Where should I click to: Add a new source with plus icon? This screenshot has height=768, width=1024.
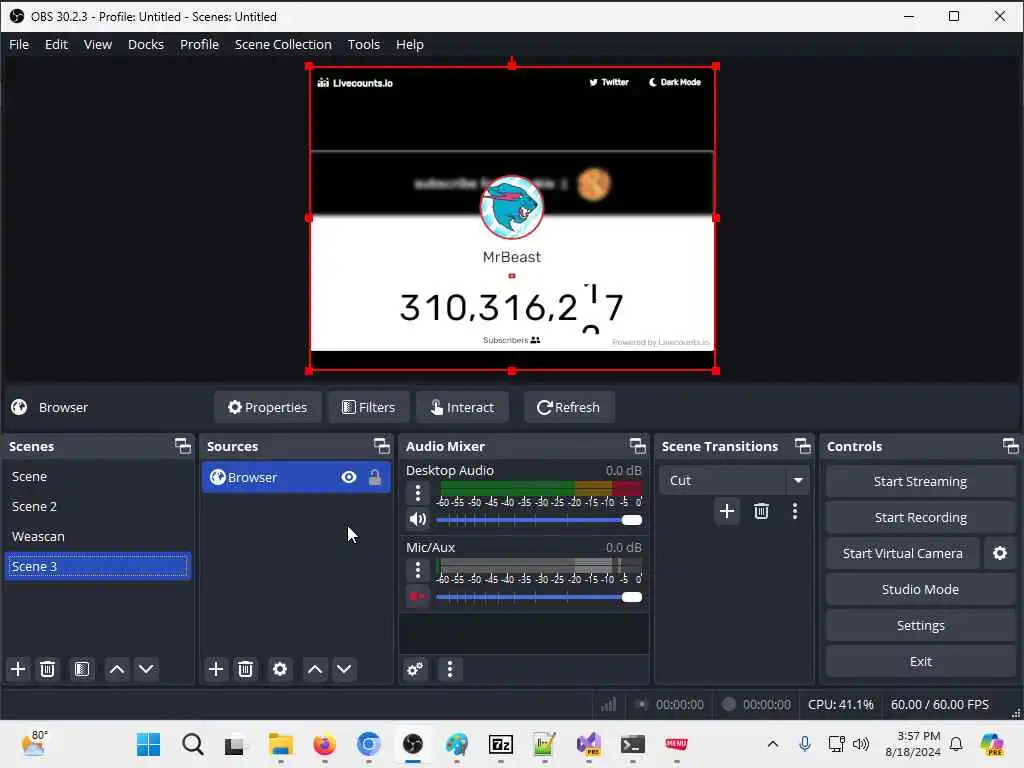point(216,669)
